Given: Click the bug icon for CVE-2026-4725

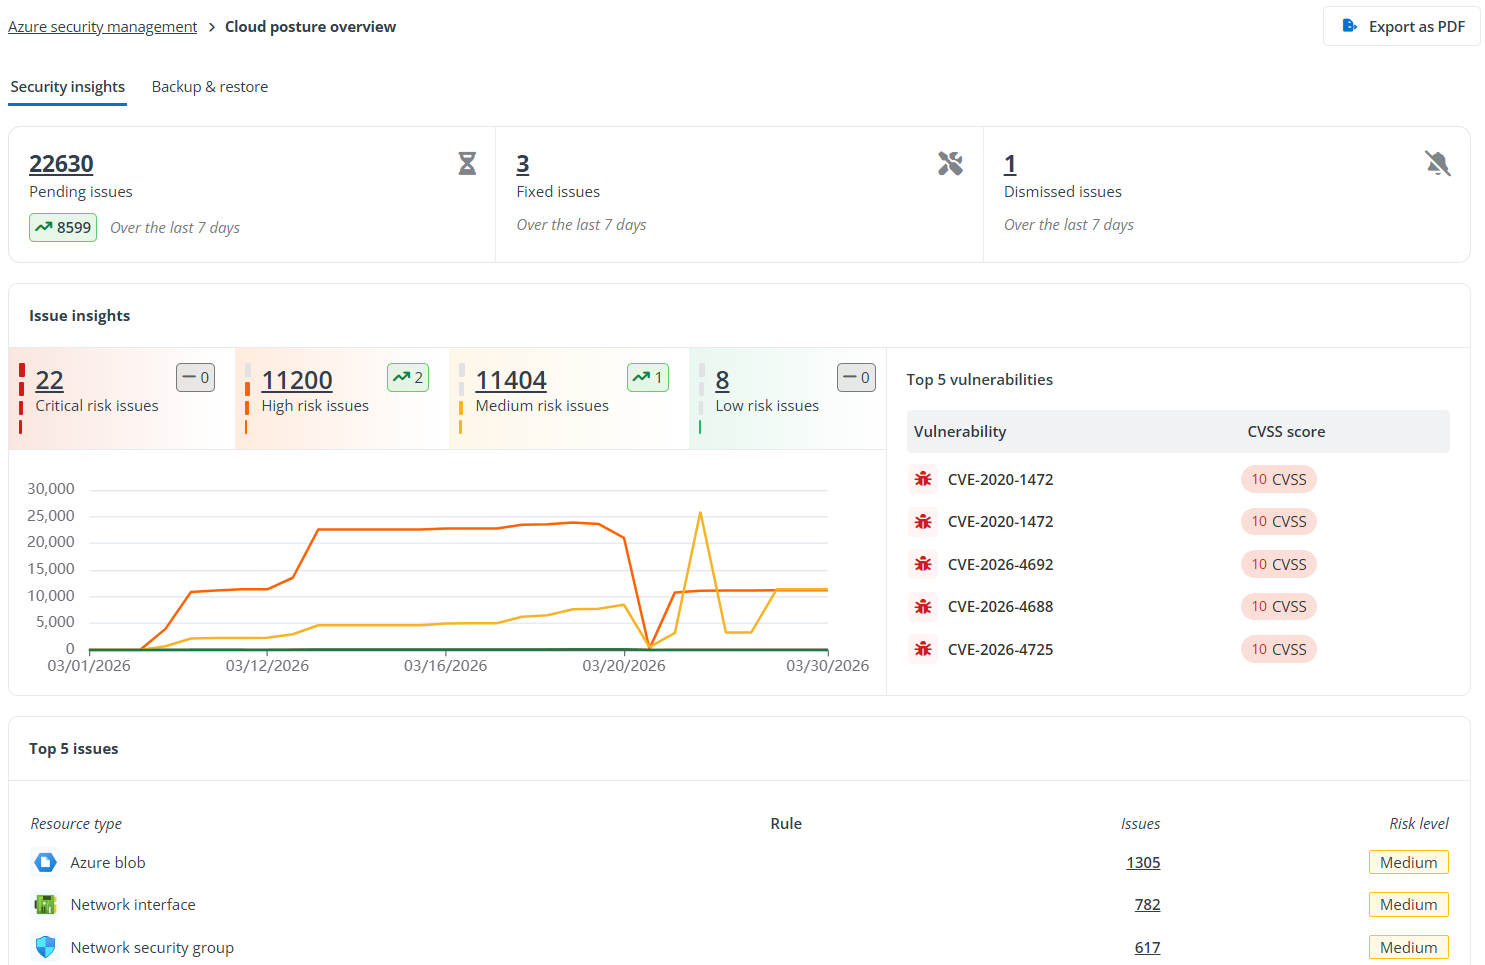Looking at the screenshot, I should coord(923,649).
